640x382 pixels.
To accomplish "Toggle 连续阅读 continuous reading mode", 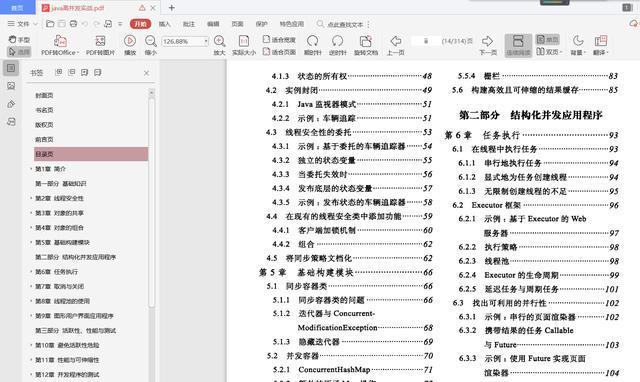I will click(x=518, y=45).
